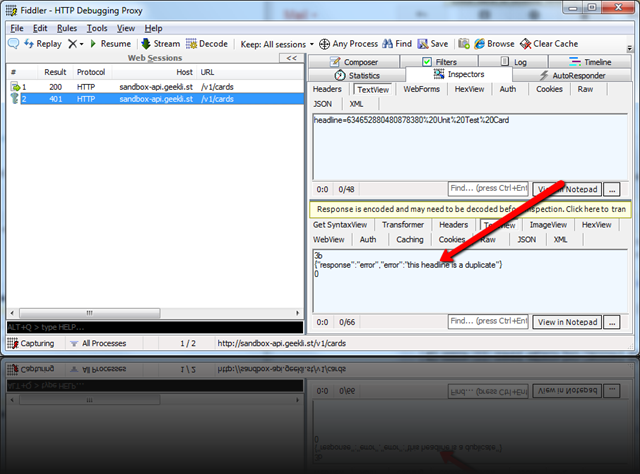Toggle Capturing in the status bar

(31, 343)
